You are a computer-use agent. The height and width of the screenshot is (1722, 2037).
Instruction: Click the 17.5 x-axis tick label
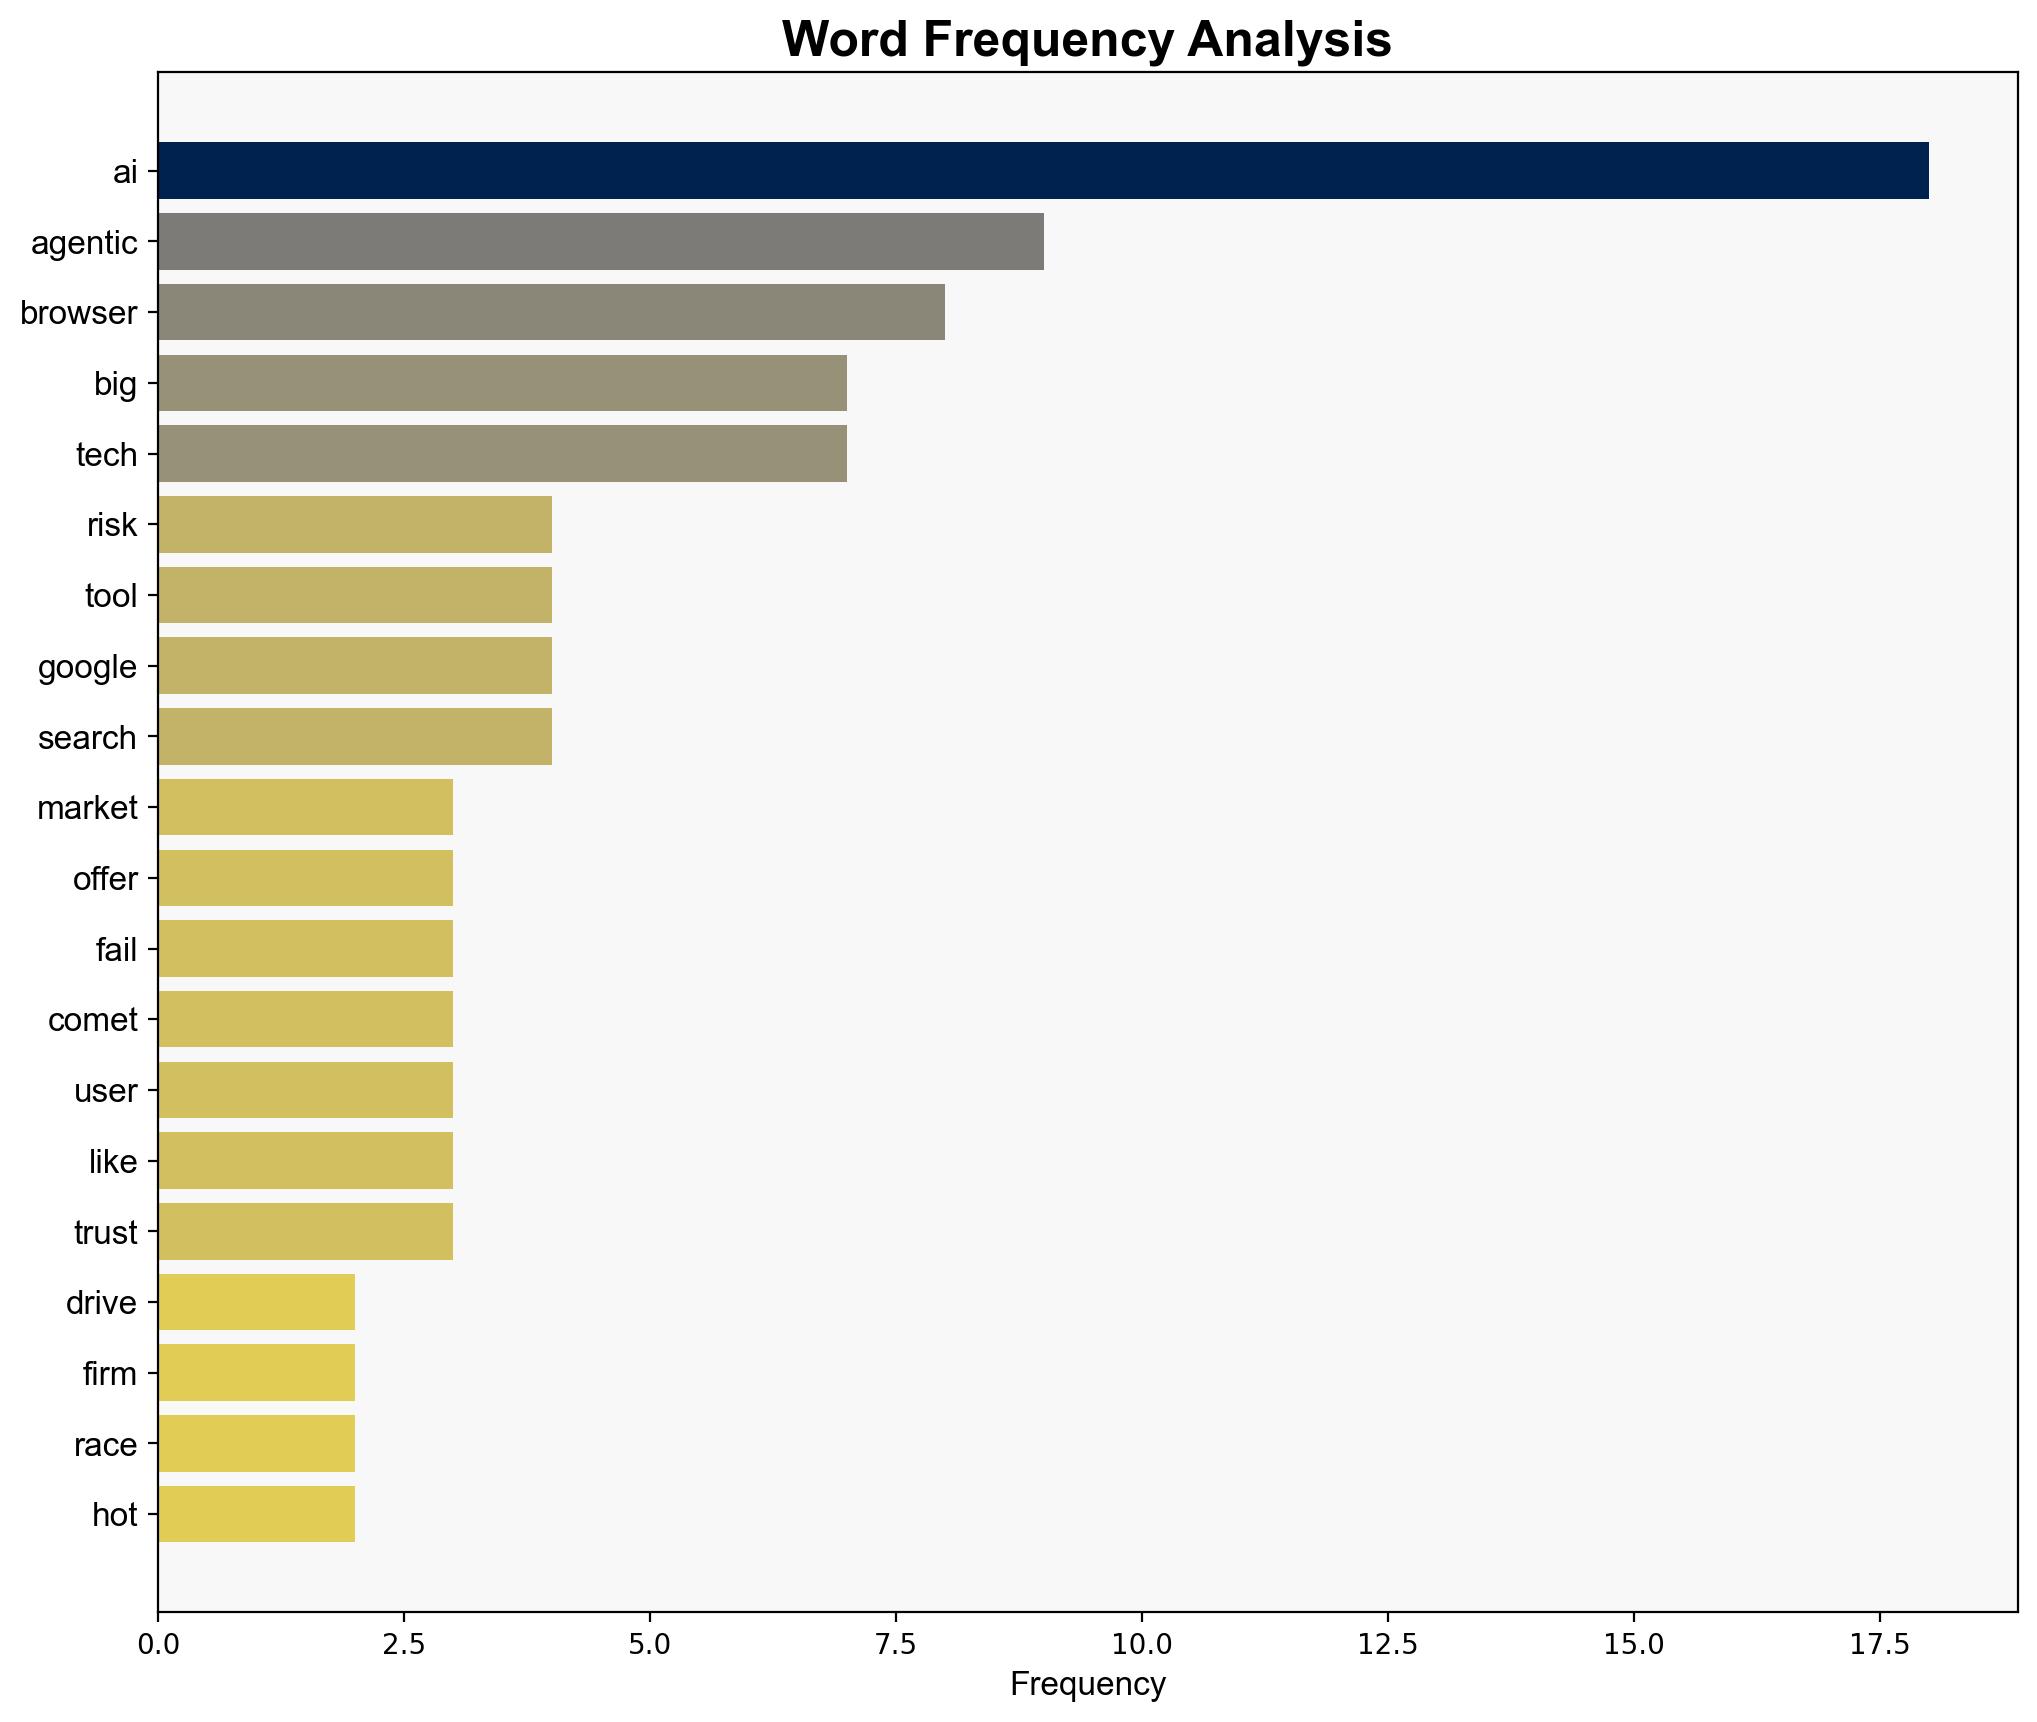[1879, 1645]
